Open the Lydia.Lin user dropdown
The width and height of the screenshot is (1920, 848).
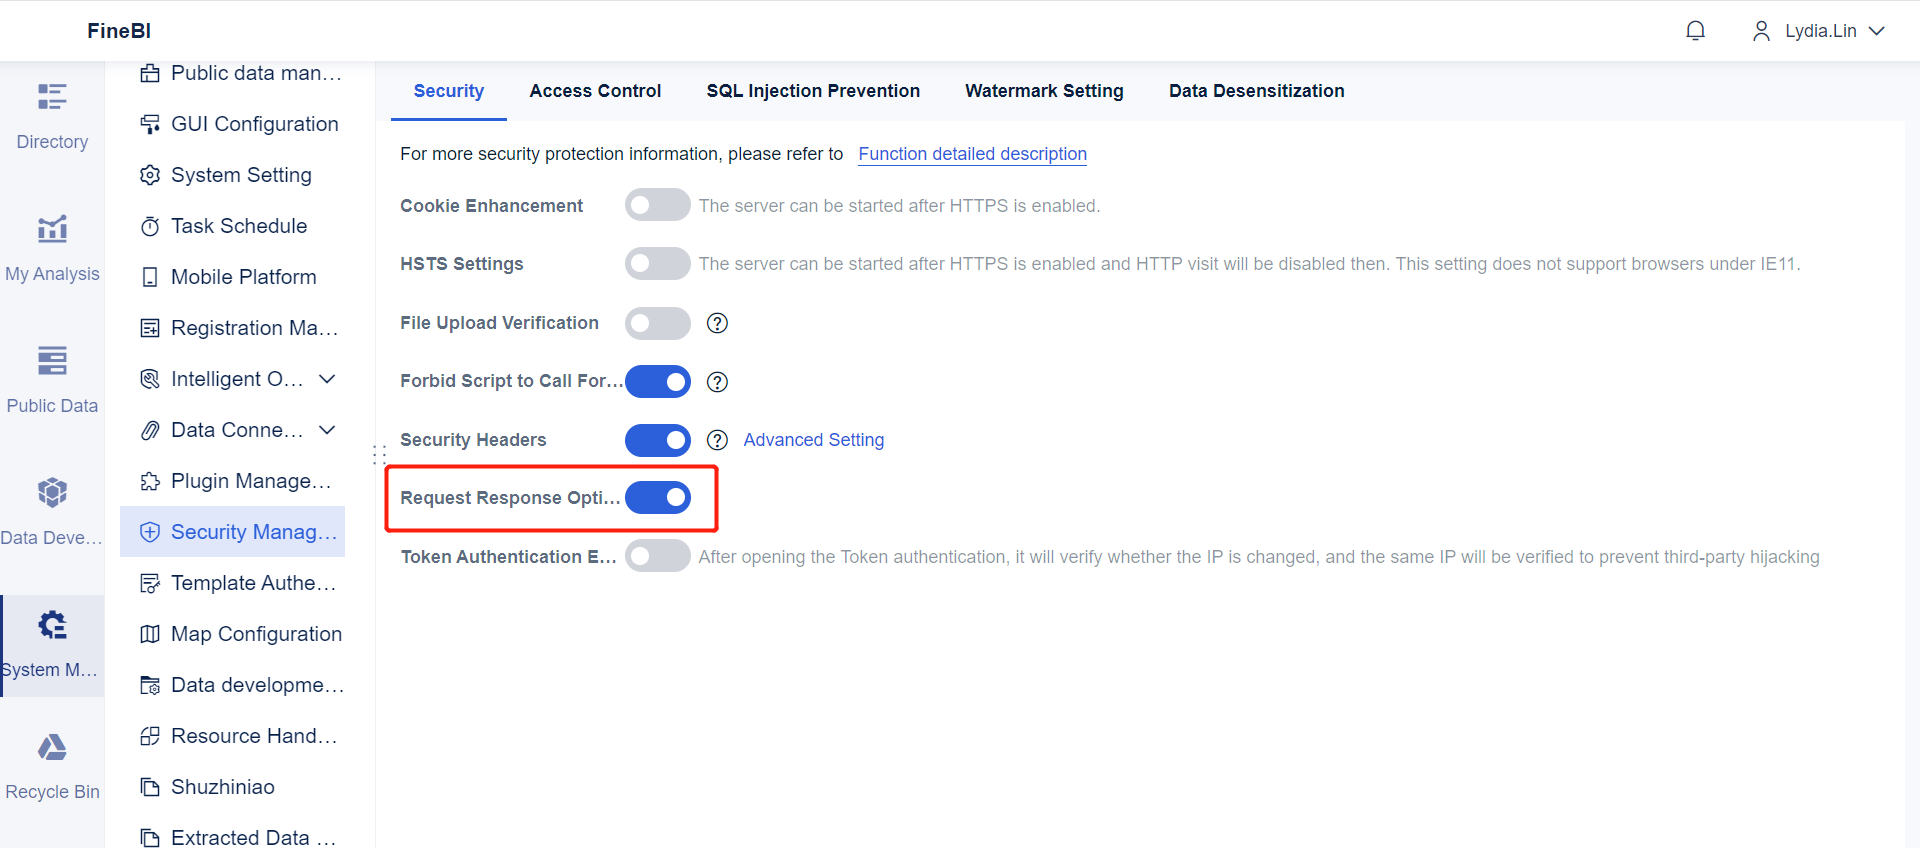tap(1819, 31)
